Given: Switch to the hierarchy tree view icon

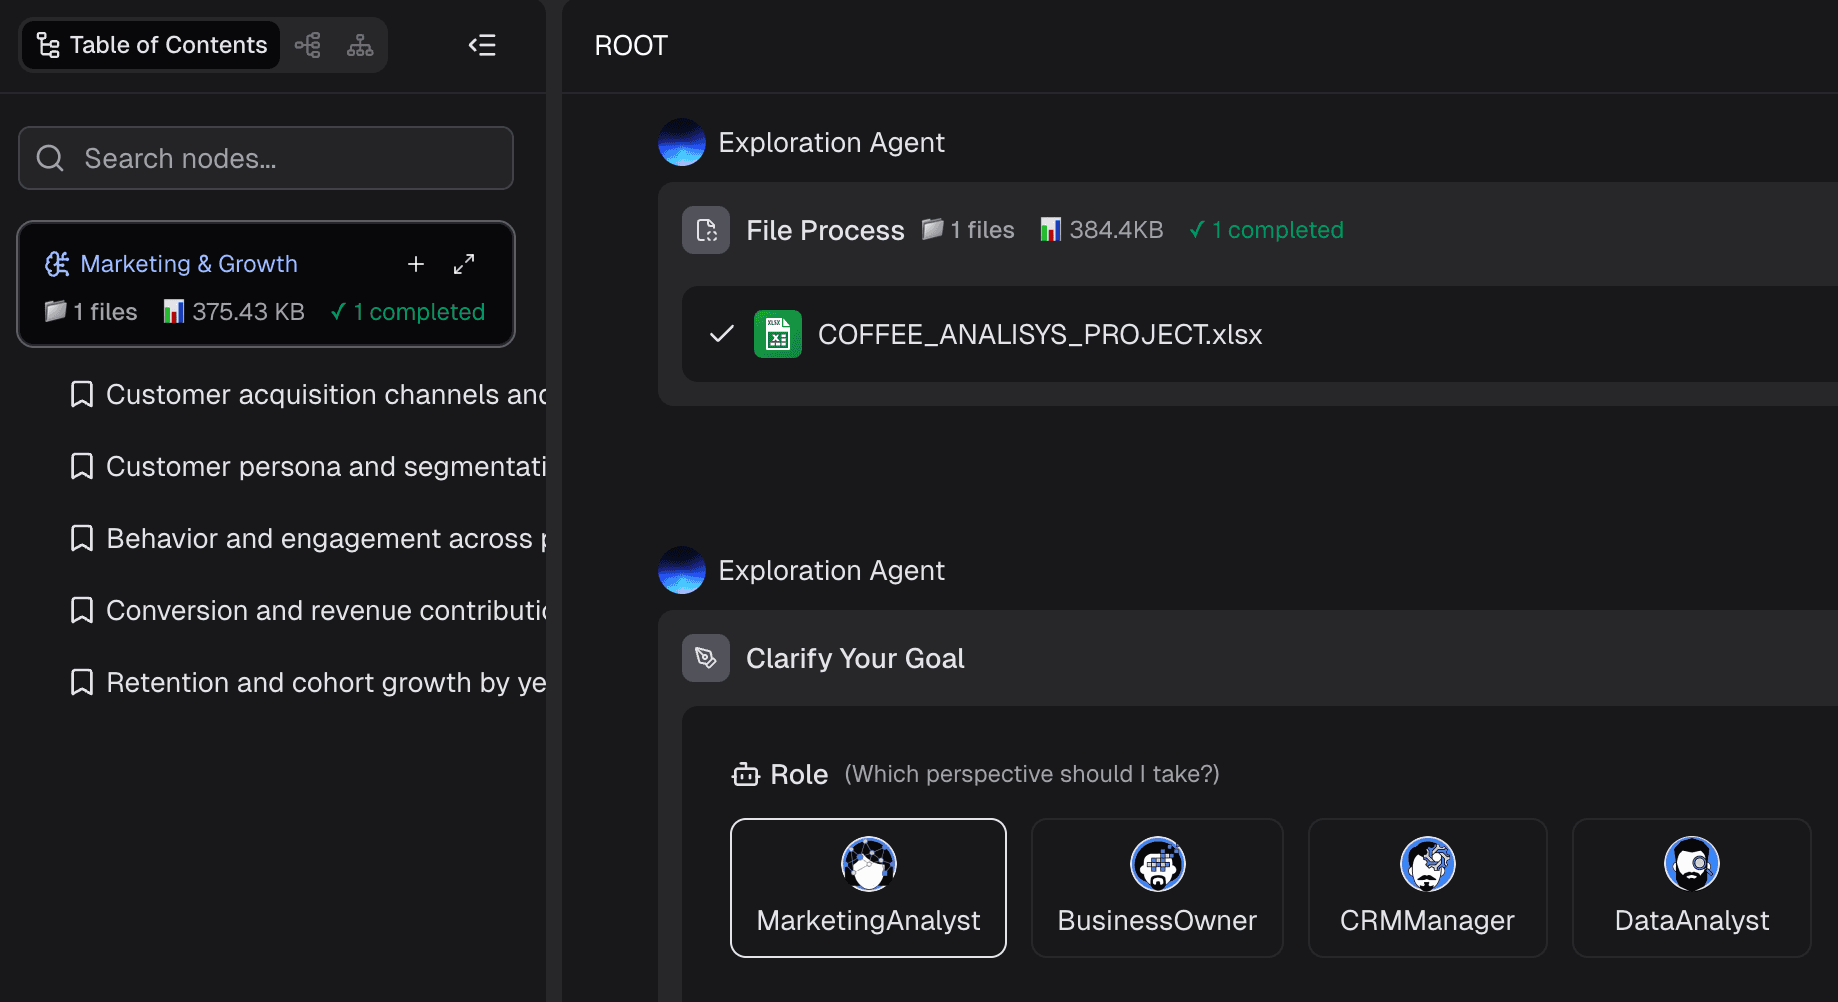Looking at the screenshot, I should coord(360,45).
